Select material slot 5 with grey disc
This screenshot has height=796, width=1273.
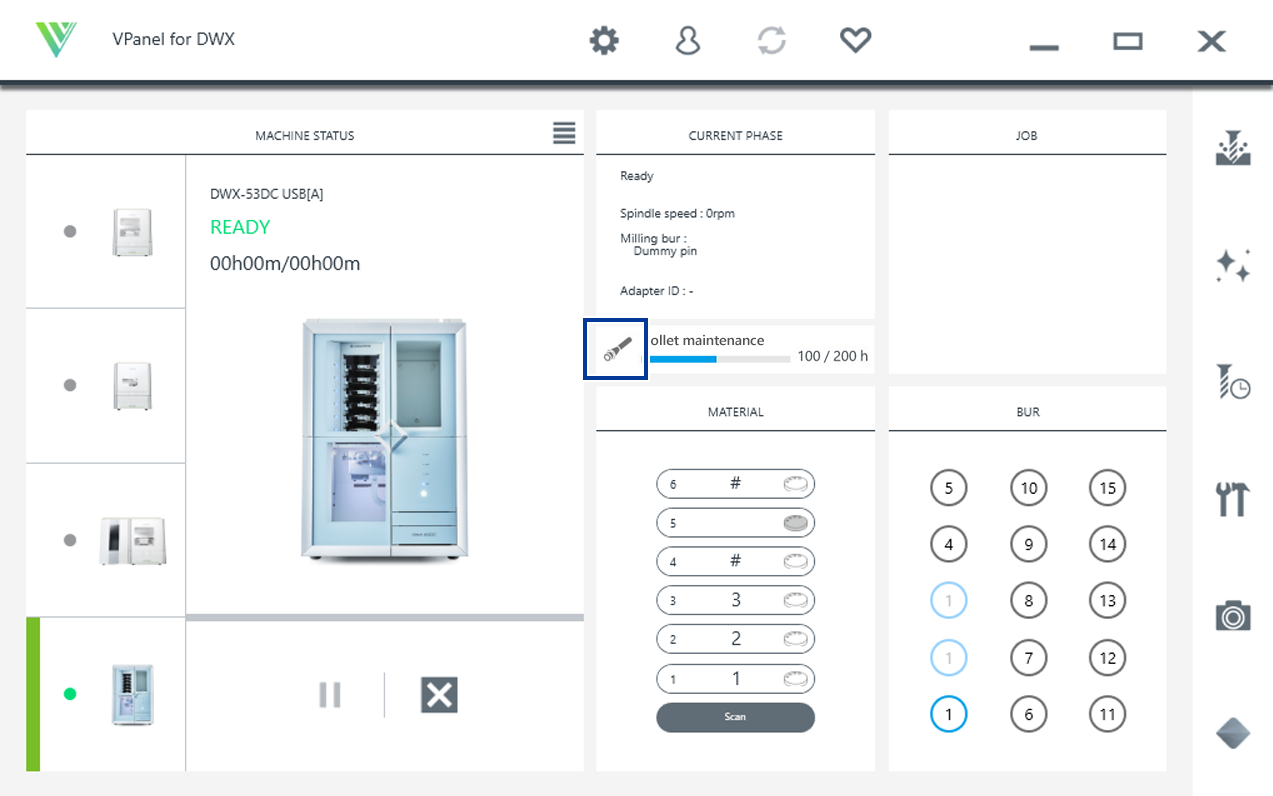(735, 522)
